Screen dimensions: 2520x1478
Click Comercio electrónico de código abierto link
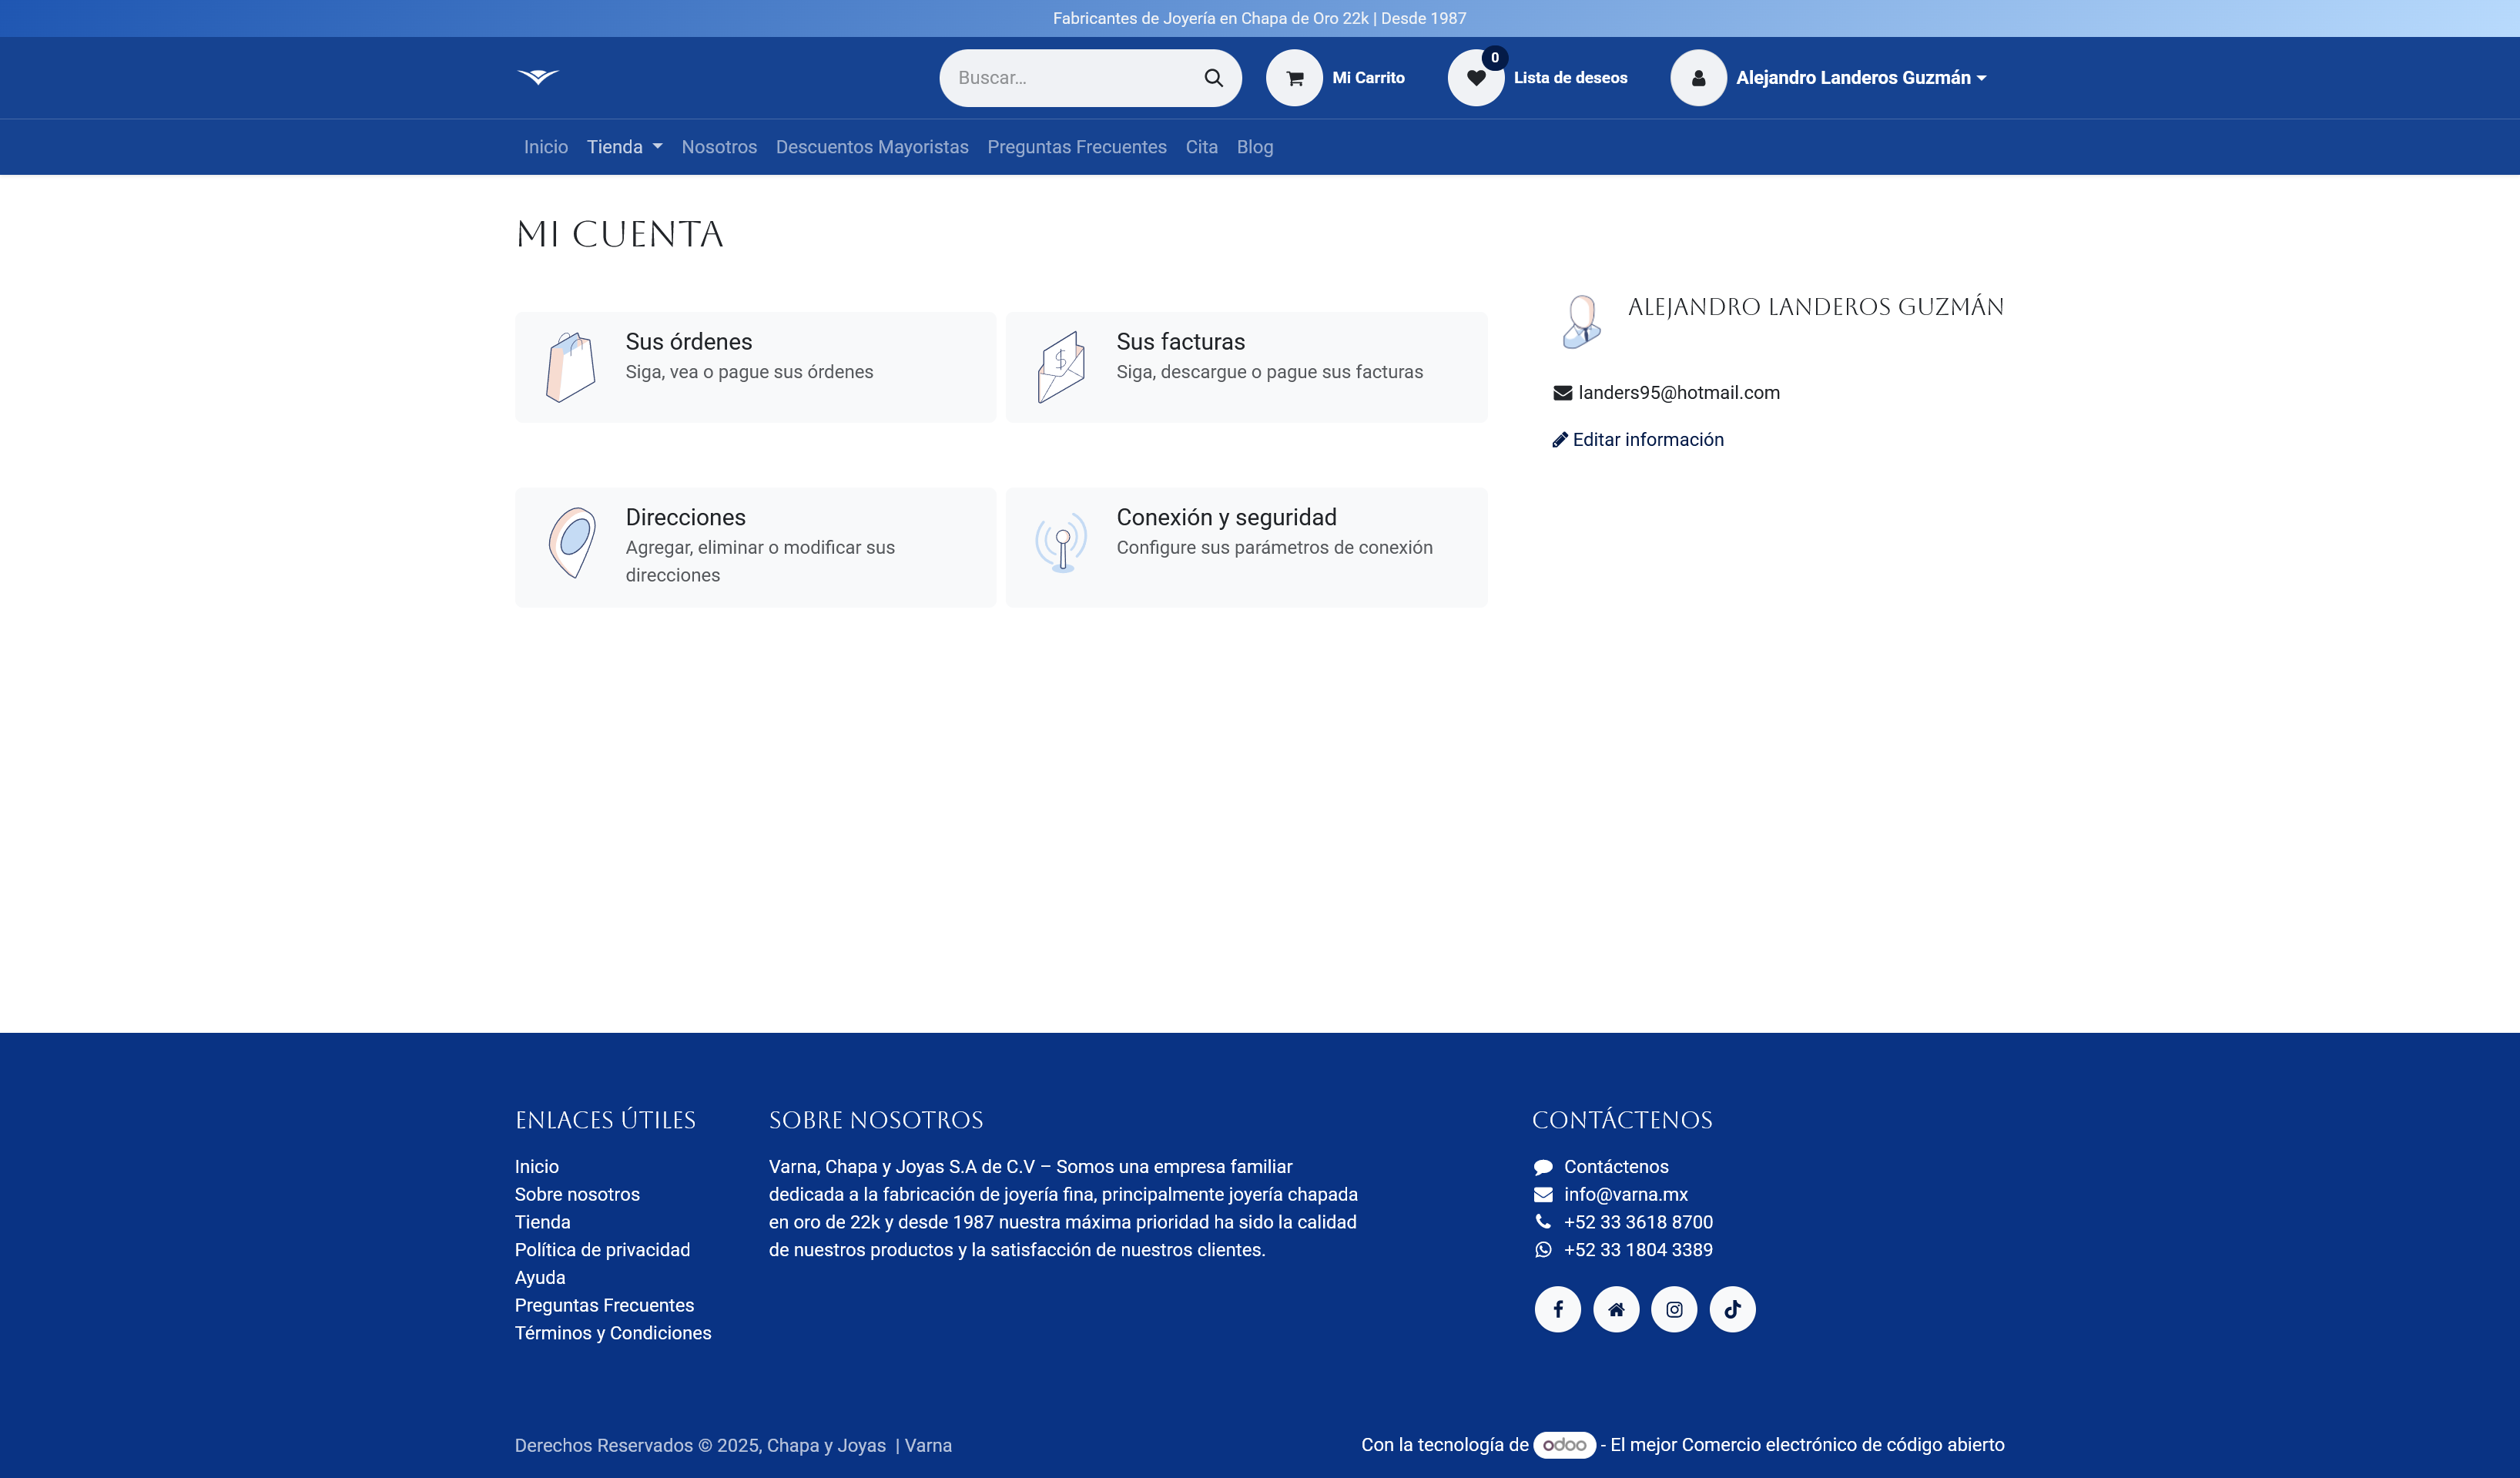pyautogui.click(x=1842, y=1445)
